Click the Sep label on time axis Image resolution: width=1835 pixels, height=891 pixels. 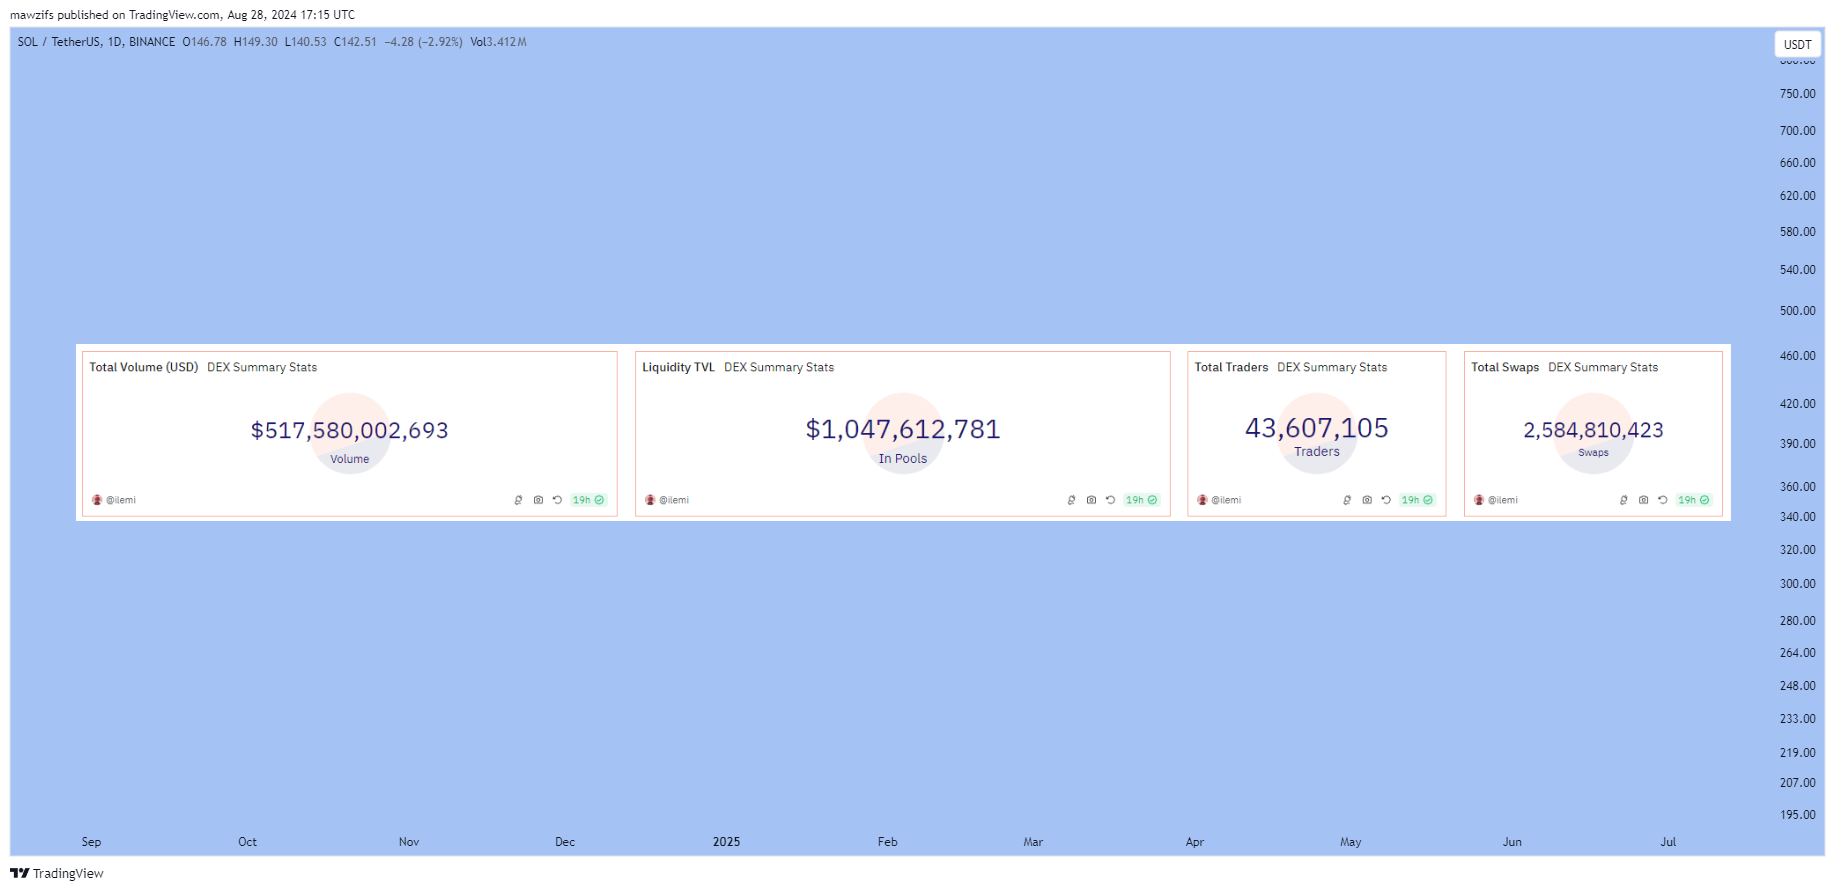tap(91, 842)
